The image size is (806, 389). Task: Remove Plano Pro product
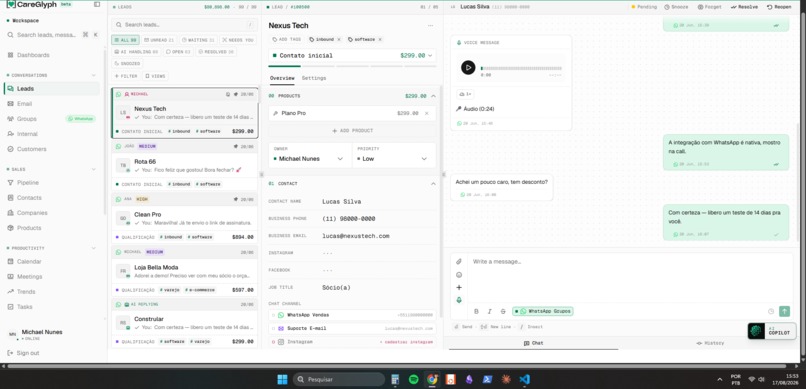click(x=426, y=113)
